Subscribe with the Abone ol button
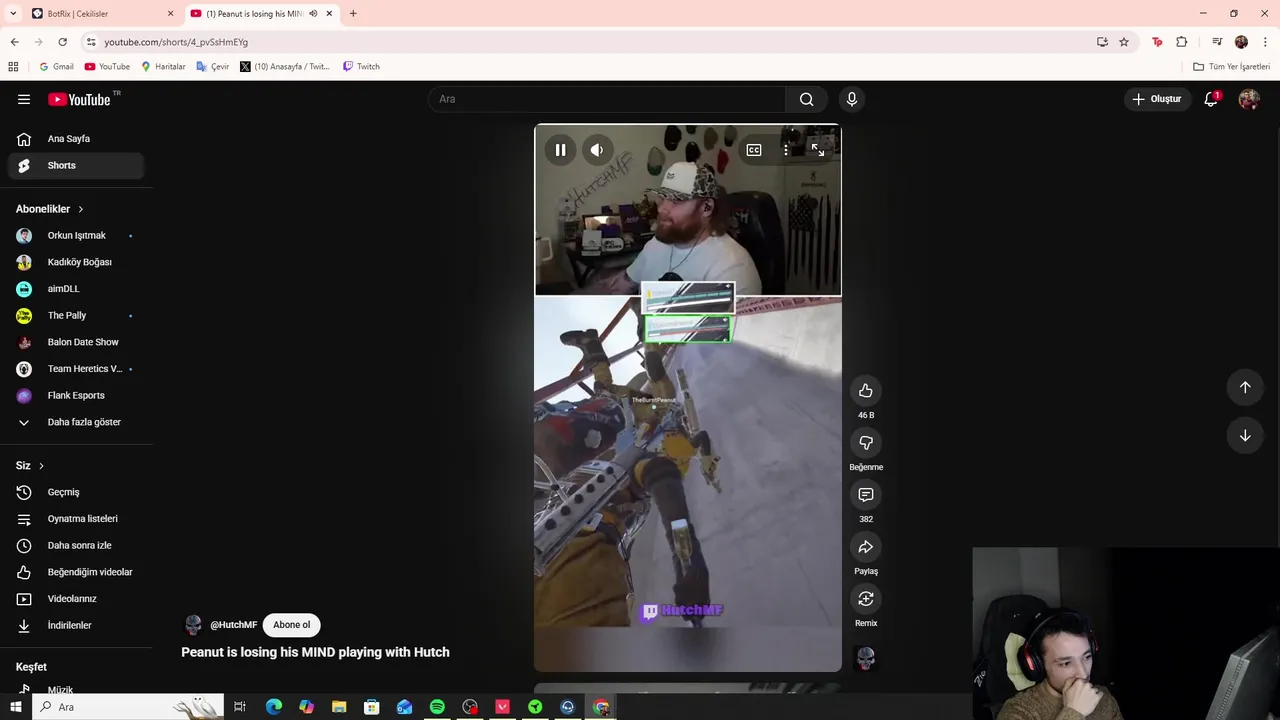Screen dimensions: 1280x720 292,625
